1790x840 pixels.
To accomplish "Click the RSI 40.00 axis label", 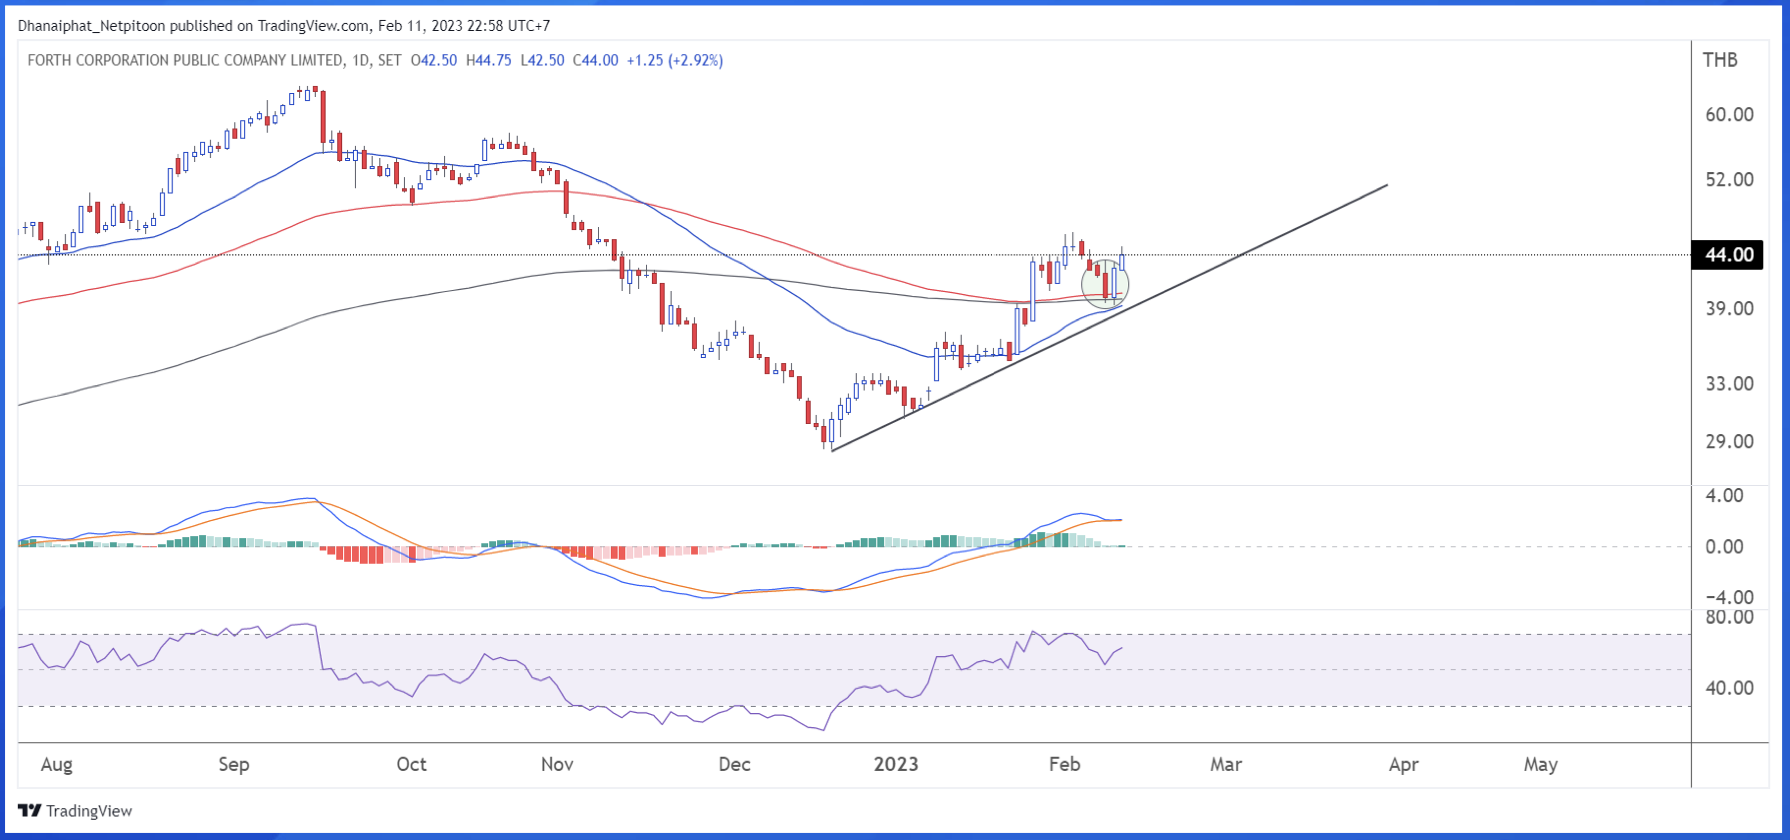I will coord(1729,688).
